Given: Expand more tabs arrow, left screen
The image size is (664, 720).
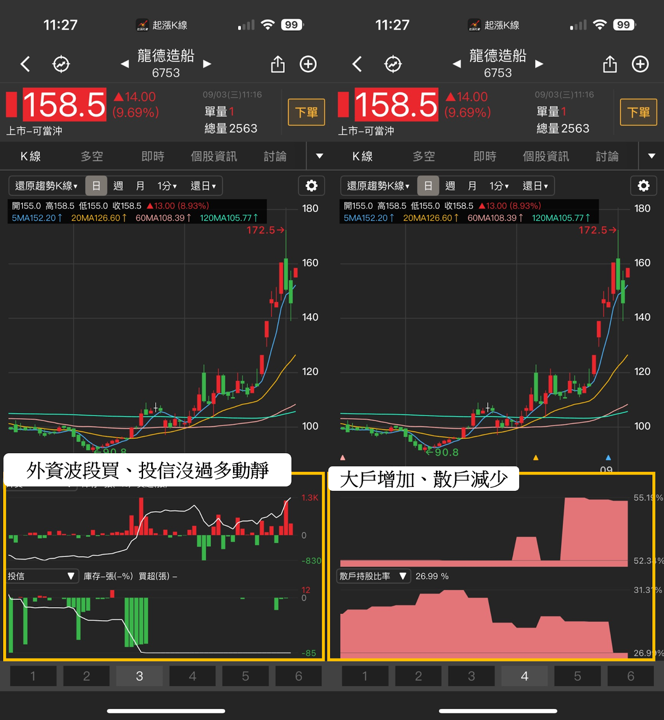Looking at the screenshot, I should tap(320, 156).
